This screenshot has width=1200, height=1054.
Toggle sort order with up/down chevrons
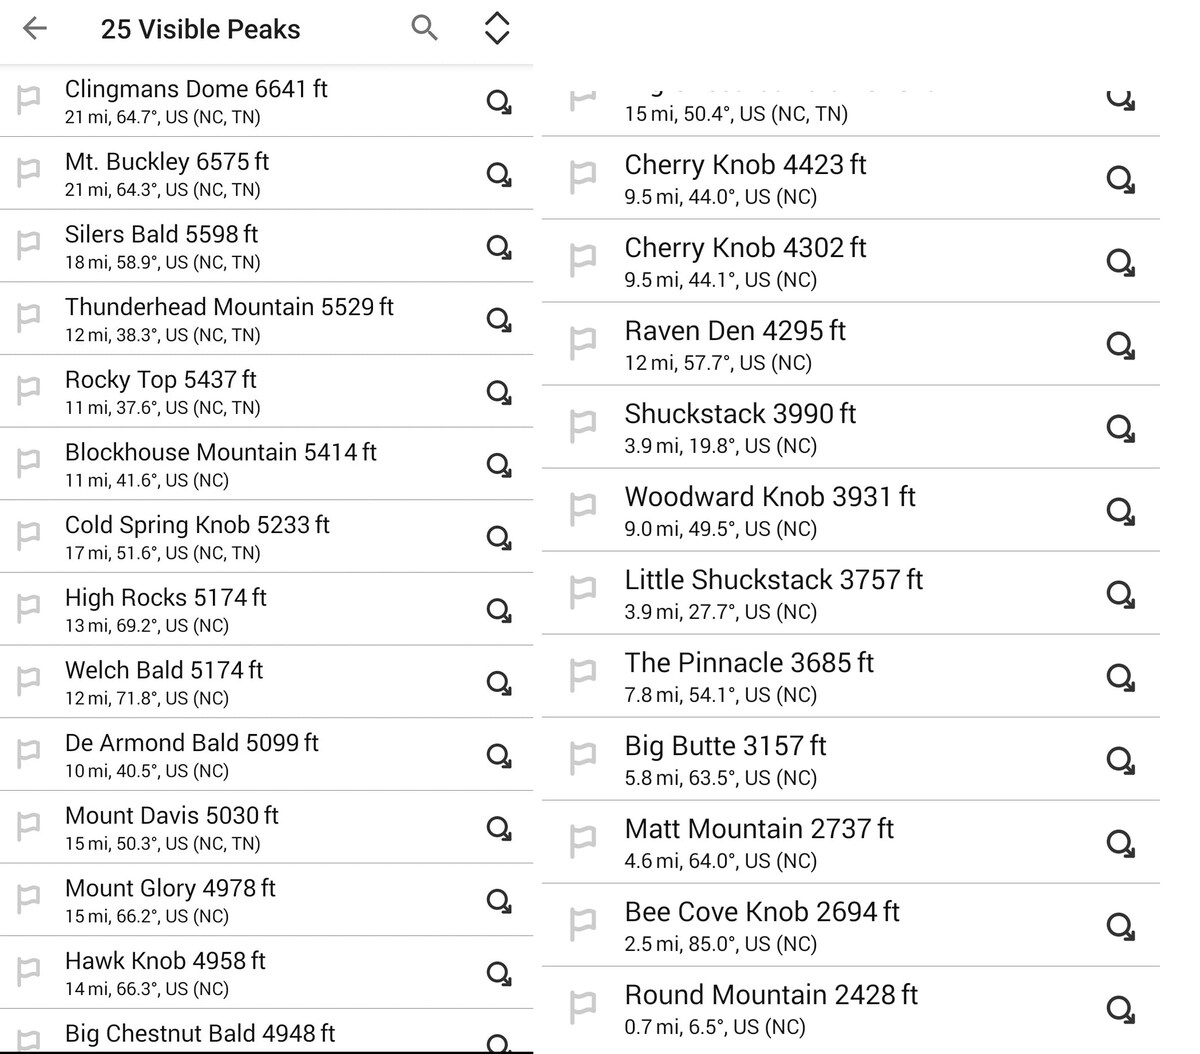[x=497, y=28]
